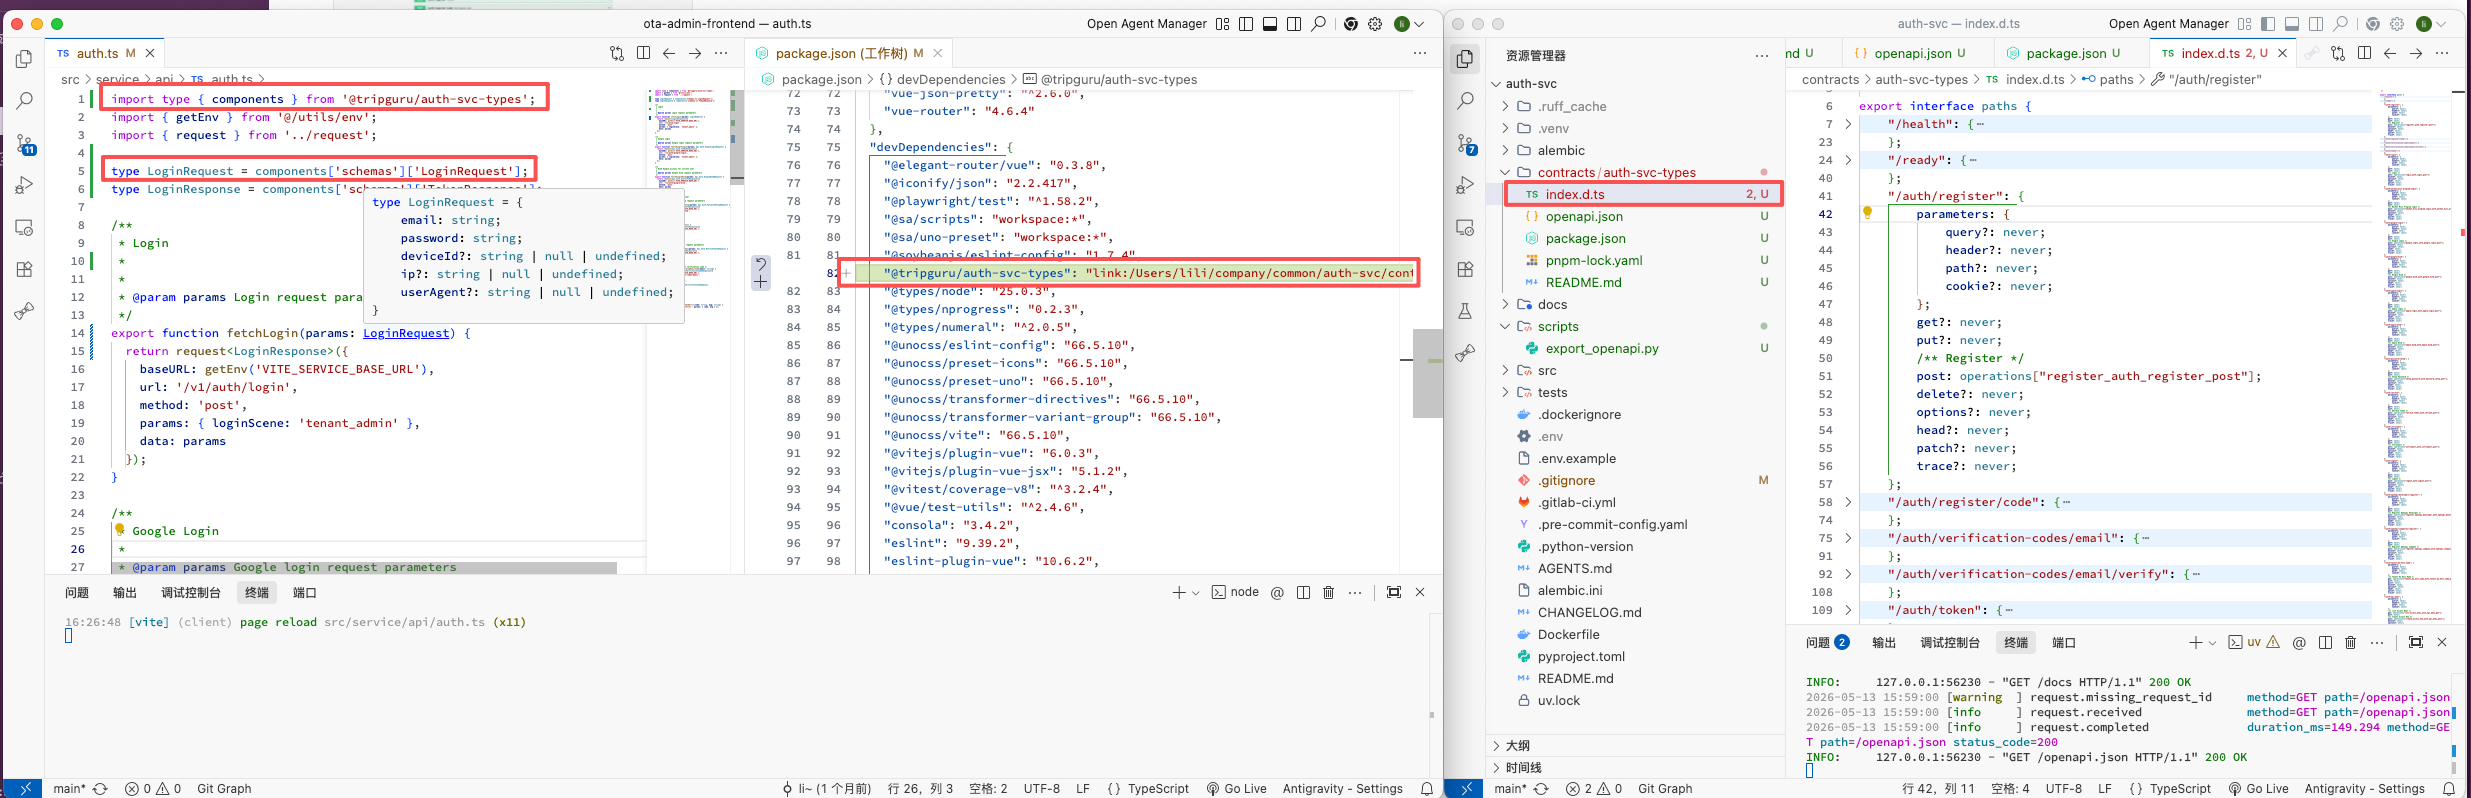Open export_openapi.py in explorer
2471x798 pixels.
tap(1602, 349)
